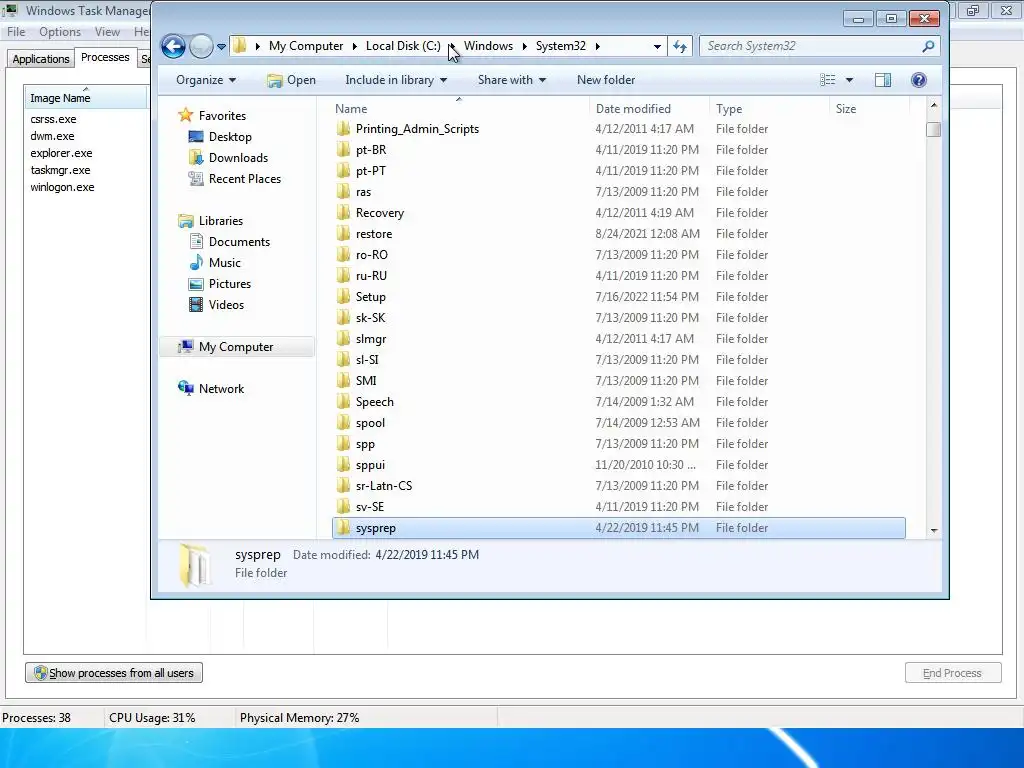Select the sysprep folder icon
The width and height of the screenshot is (1024, 768).
344,528
